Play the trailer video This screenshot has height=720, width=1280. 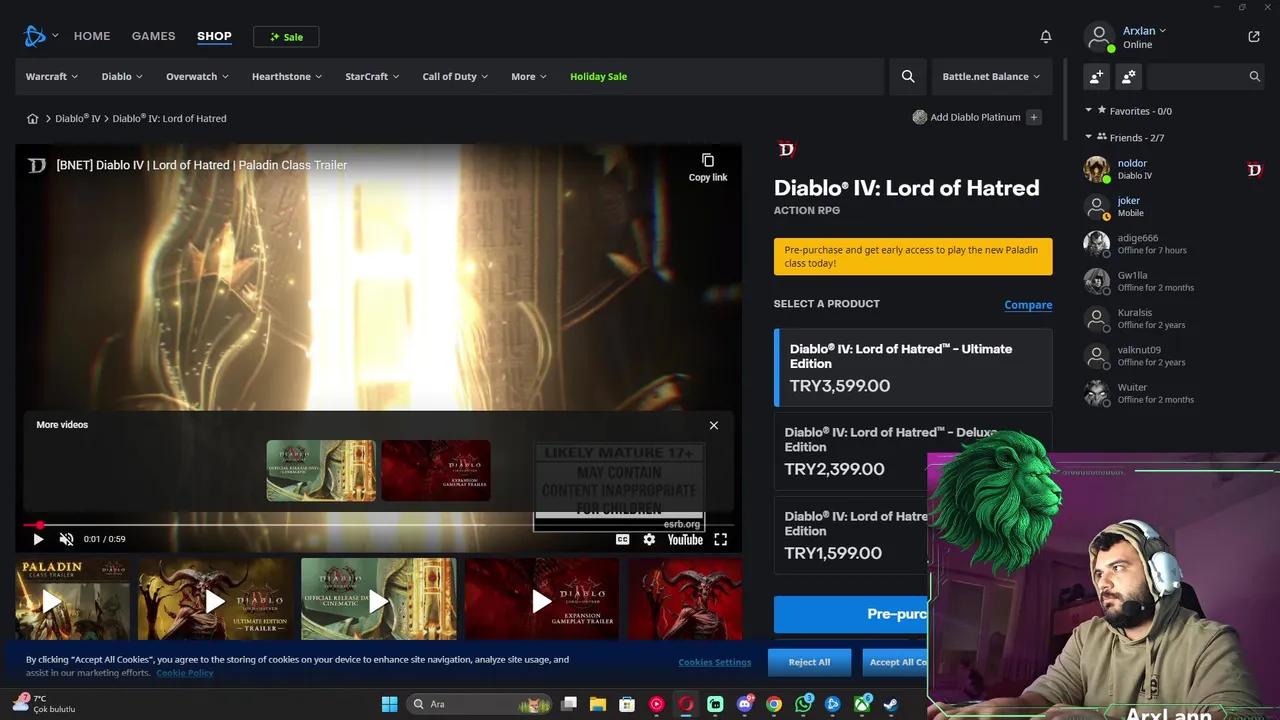[x=38, y=539]
